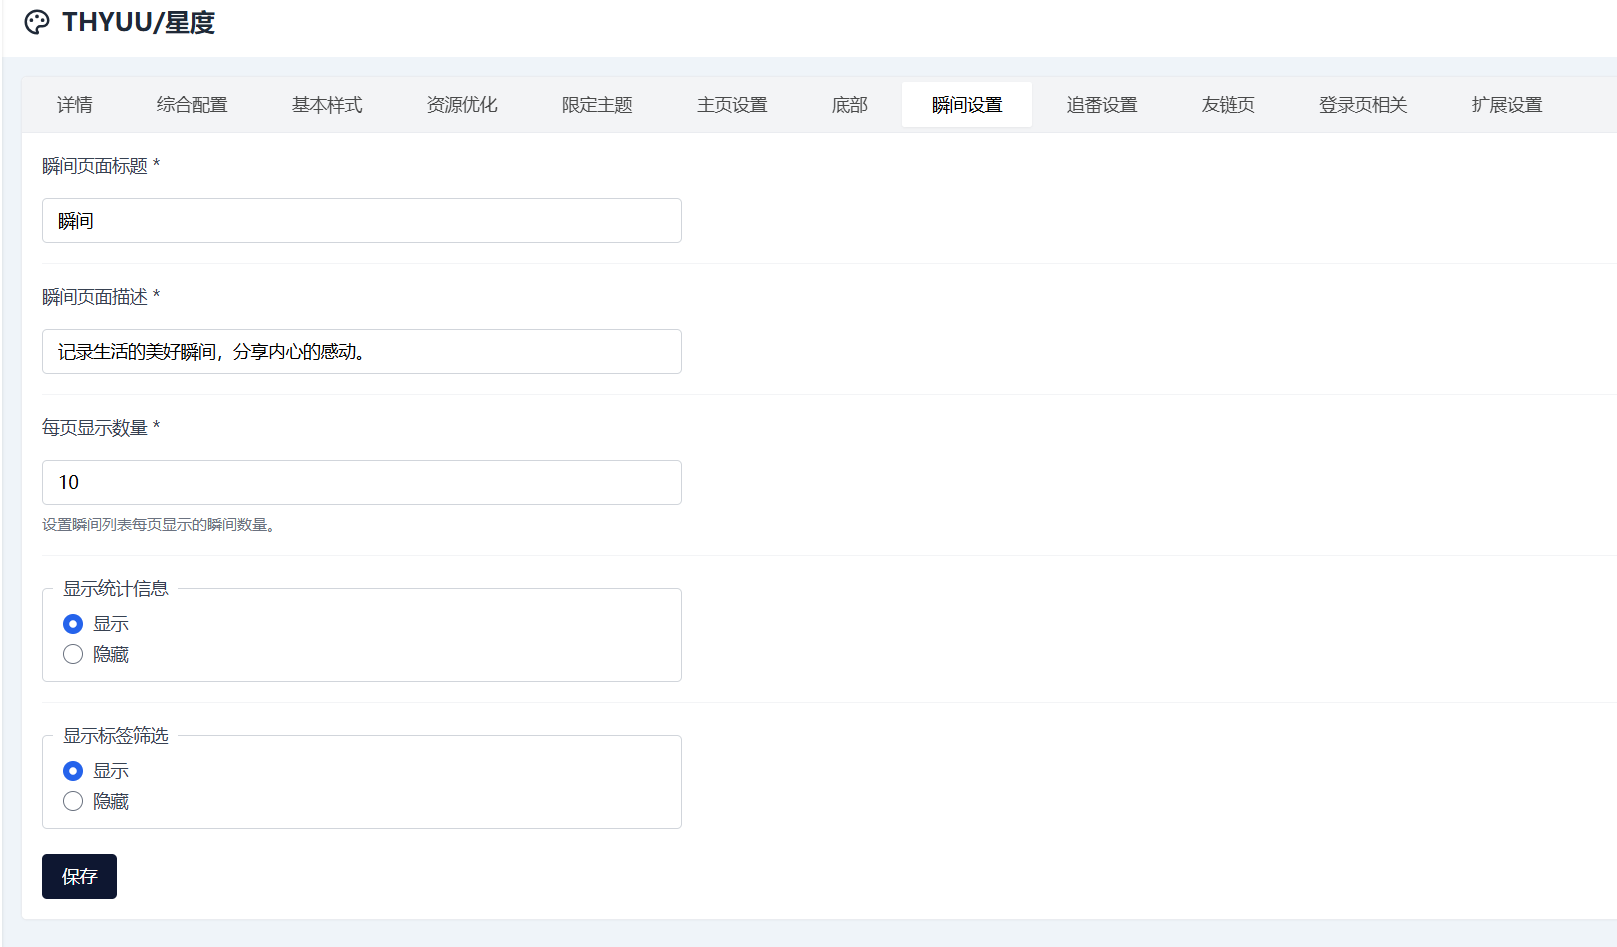Choose 隐藏 for 显示标签筛选
1617x947 pixels.
73,801
